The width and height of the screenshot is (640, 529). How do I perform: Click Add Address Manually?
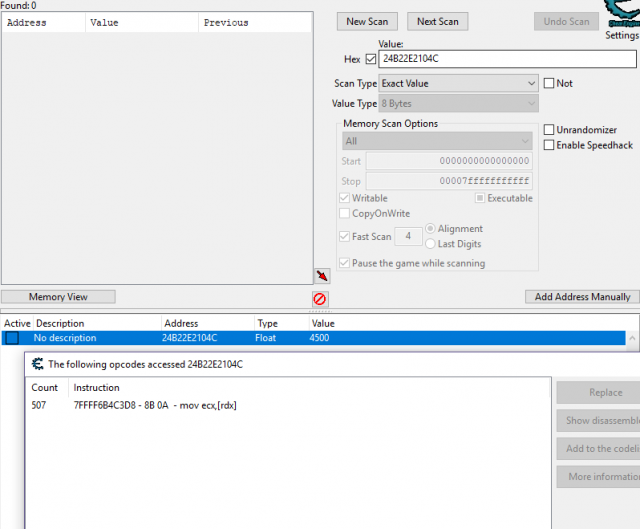click(x=582, y=297)
